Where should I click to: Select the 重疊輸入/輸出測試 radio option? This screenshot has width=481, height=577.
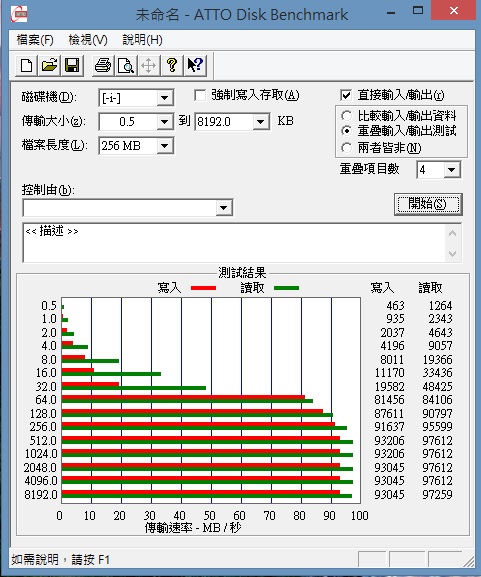[x=346, y=131]
